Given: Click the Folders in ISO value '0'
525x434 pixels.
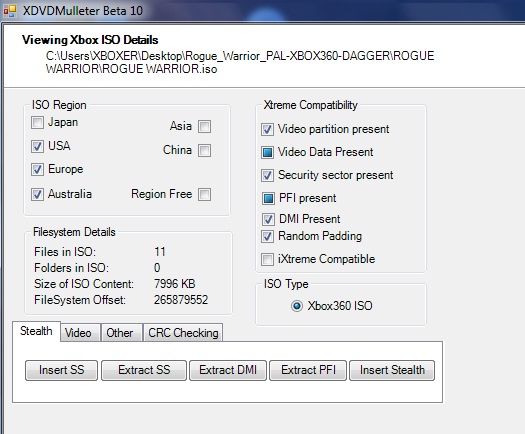Looking at the screenshot, I should click(157, 268).
